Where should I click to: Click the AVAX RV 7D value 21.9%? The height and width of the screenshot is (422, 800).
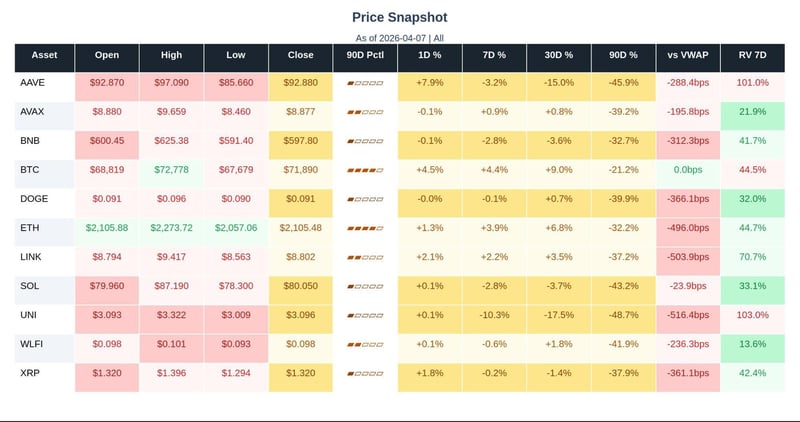click(752, 112)
